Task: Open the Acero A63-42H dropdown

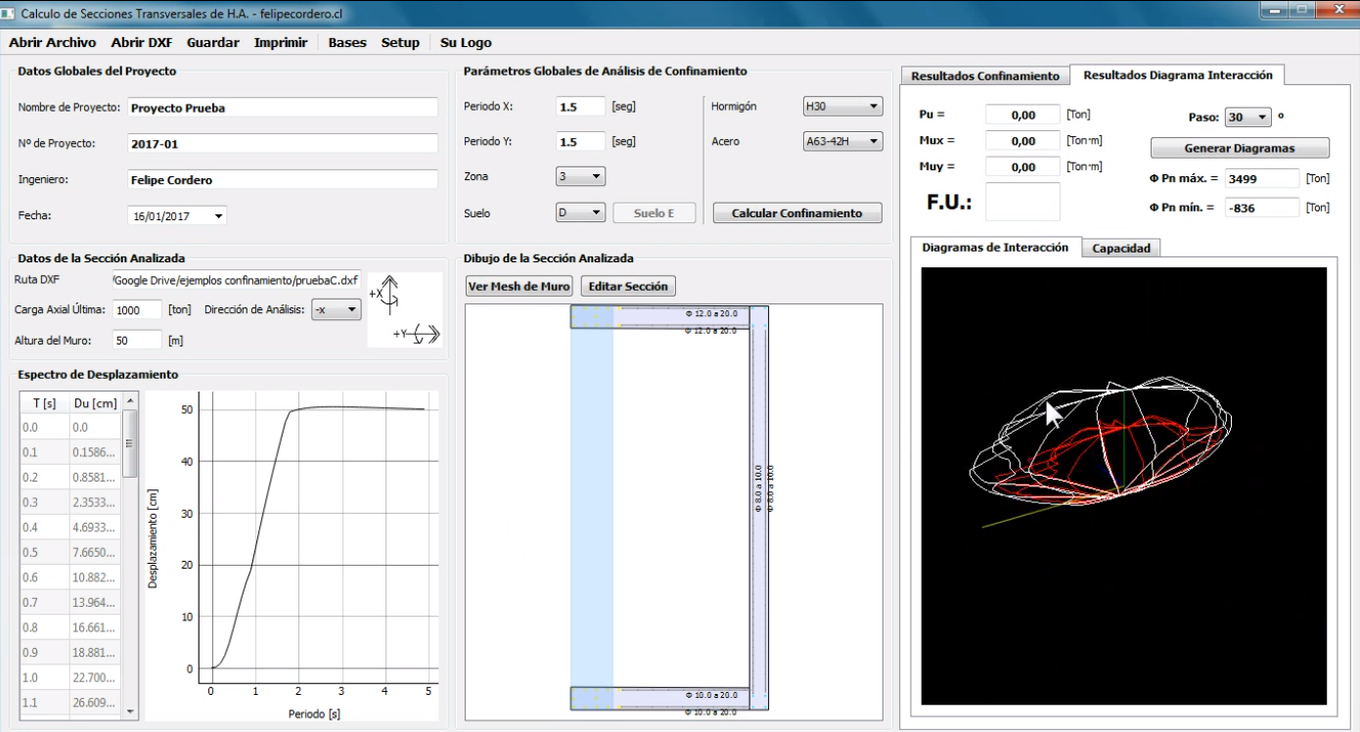Action: (842, 142)
